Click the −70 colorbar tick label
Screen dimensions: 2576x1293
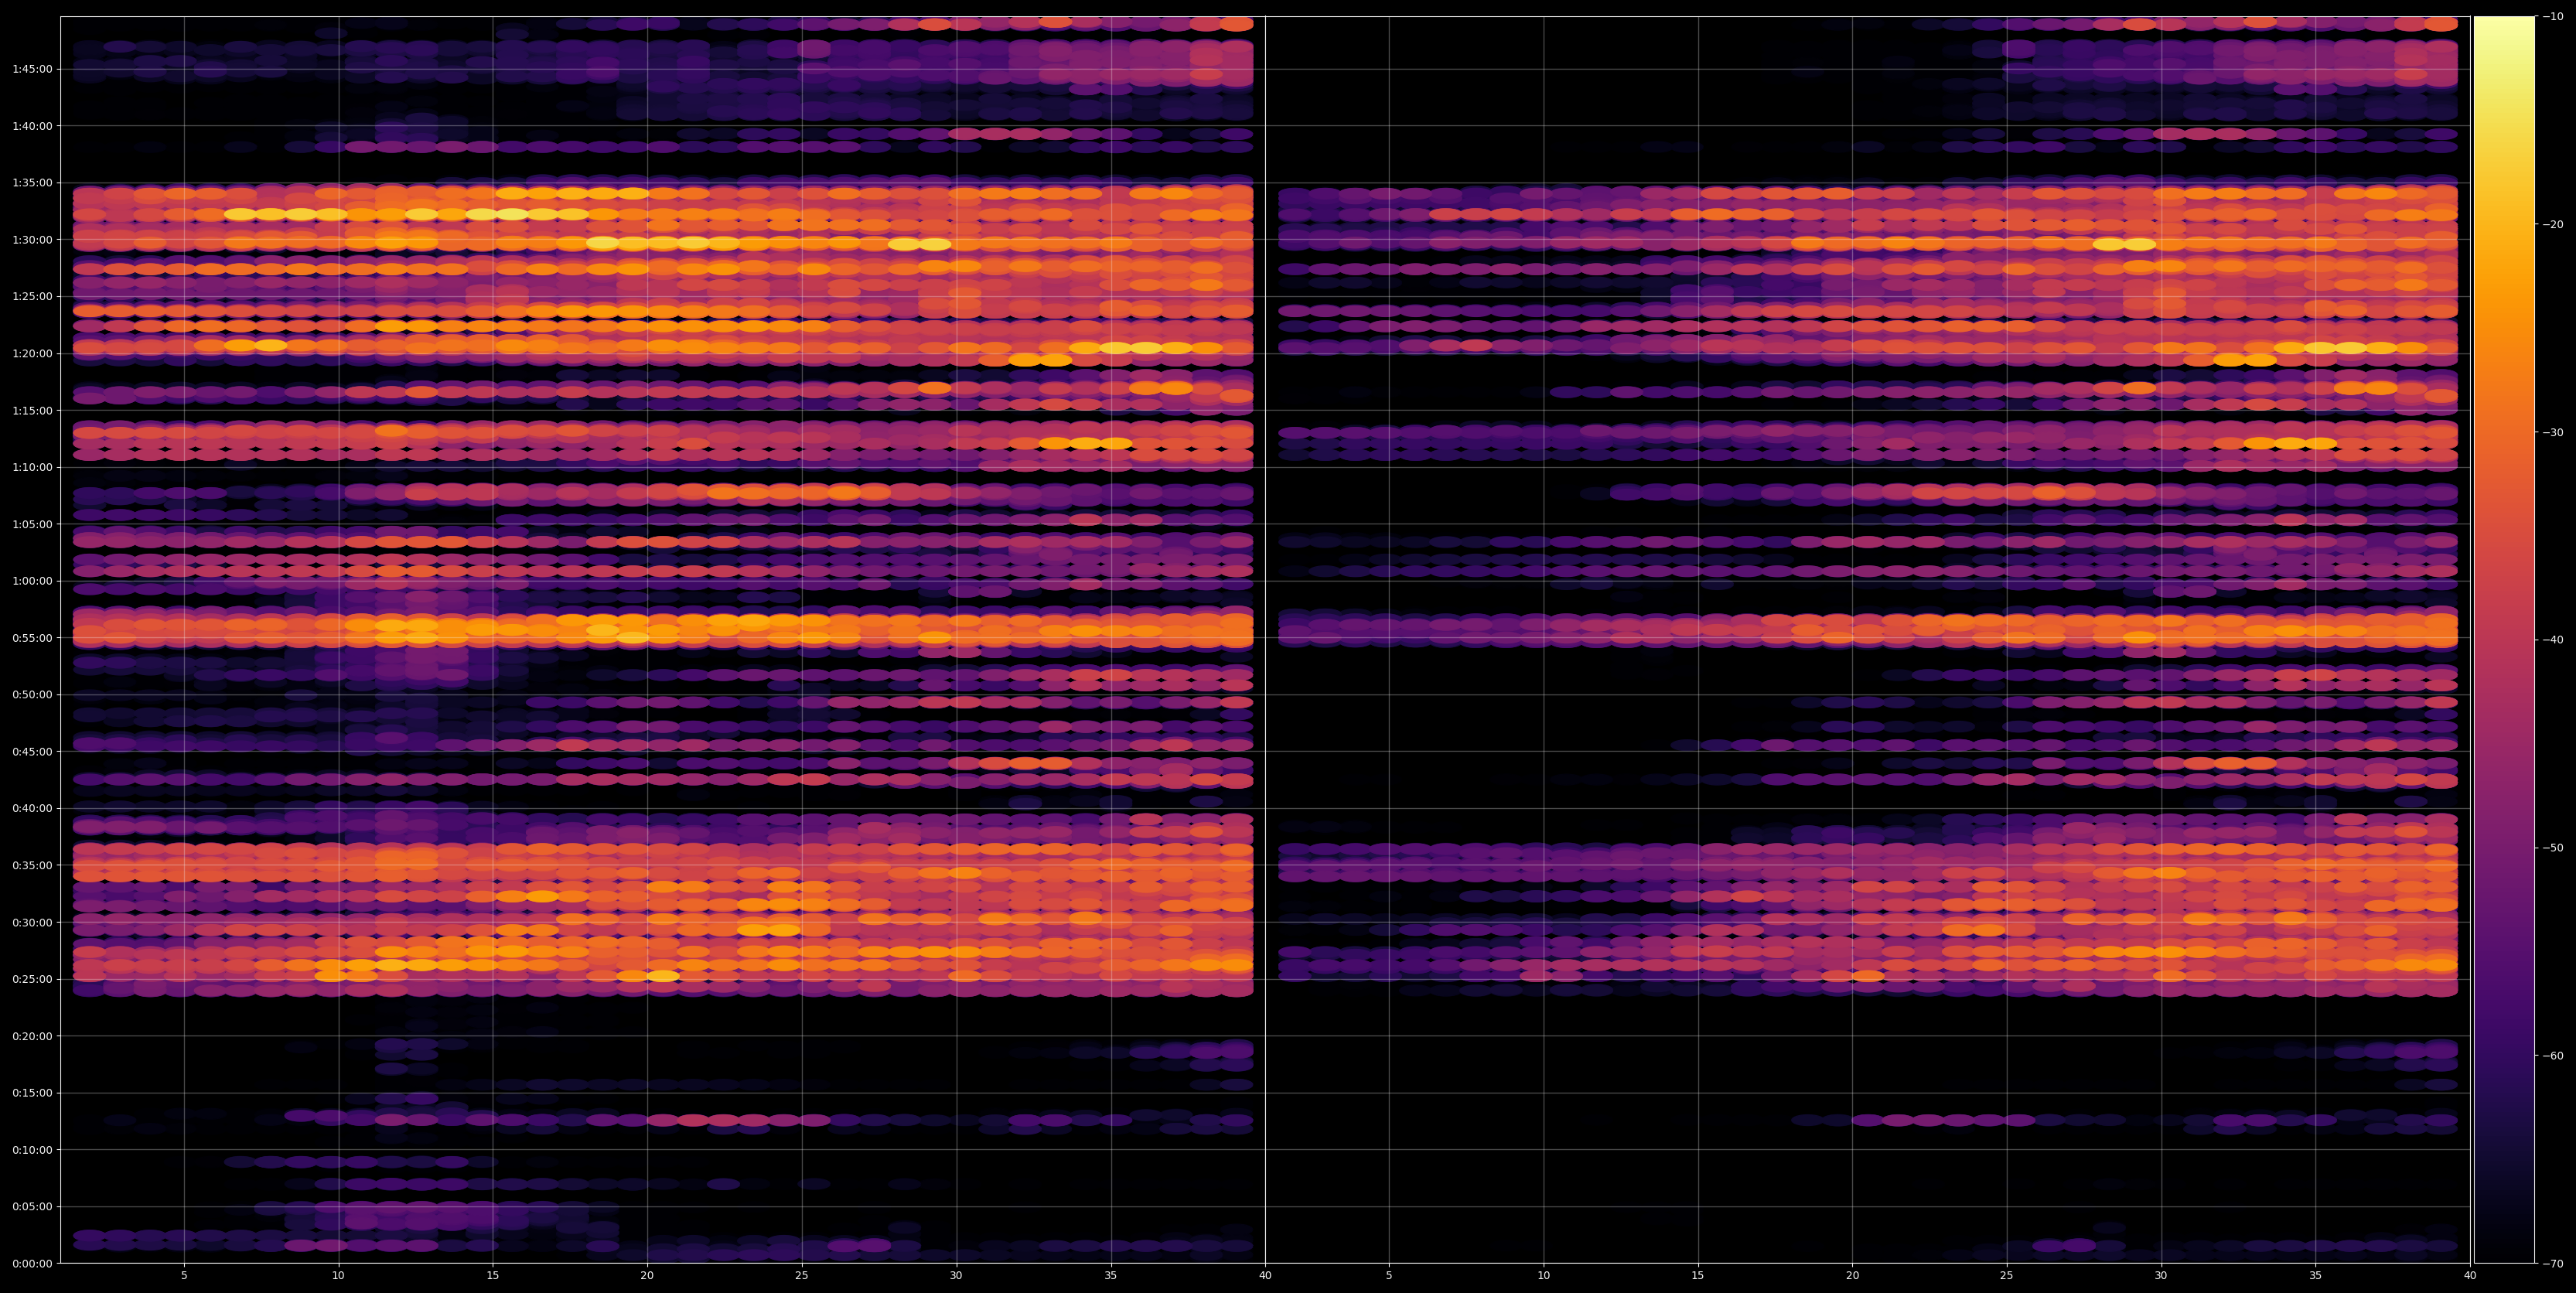click(x=2553, y=1264)
